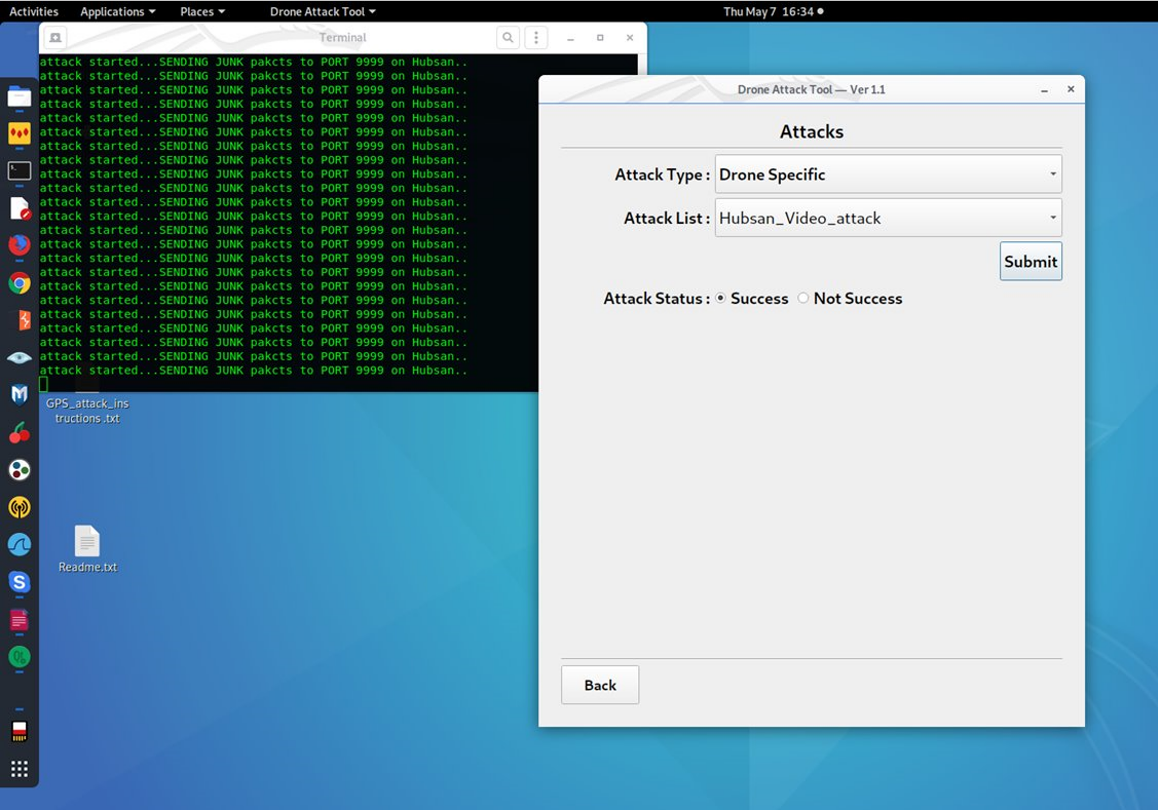Open the Drone Attack Tool app menu
The width and height of the screenshot is (1158, 810).
point(323,11)
